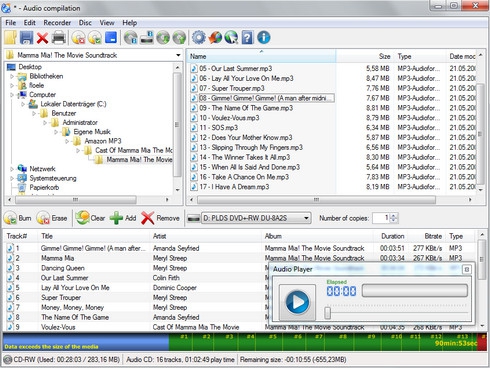Collapse the Amazon MP3 tree node
Viewport: 490px width, 368px height.
click(67, 141)
